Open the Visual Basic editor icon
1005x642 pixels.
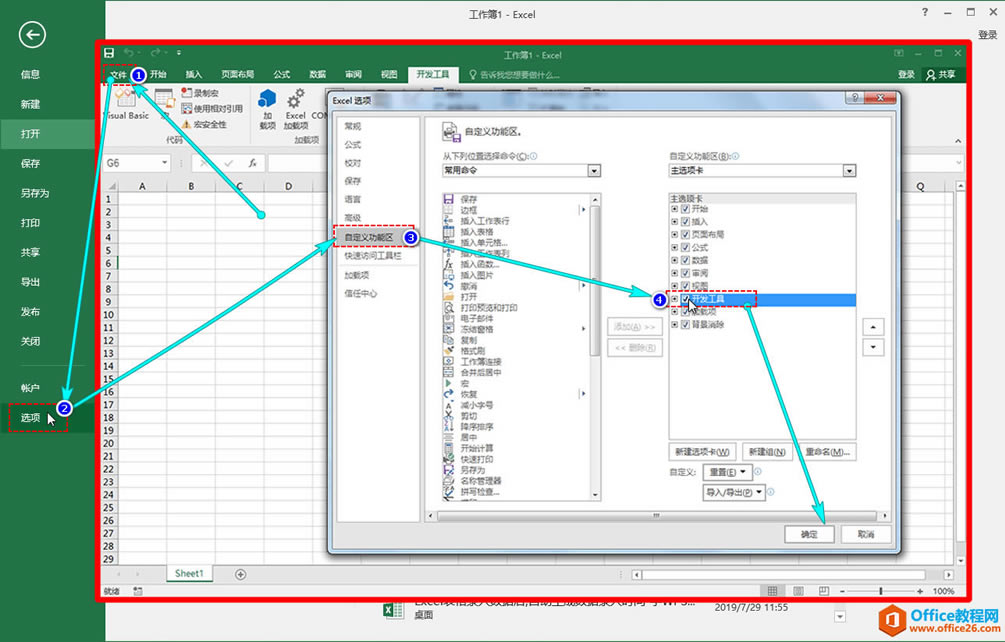(x=126, y=97)
